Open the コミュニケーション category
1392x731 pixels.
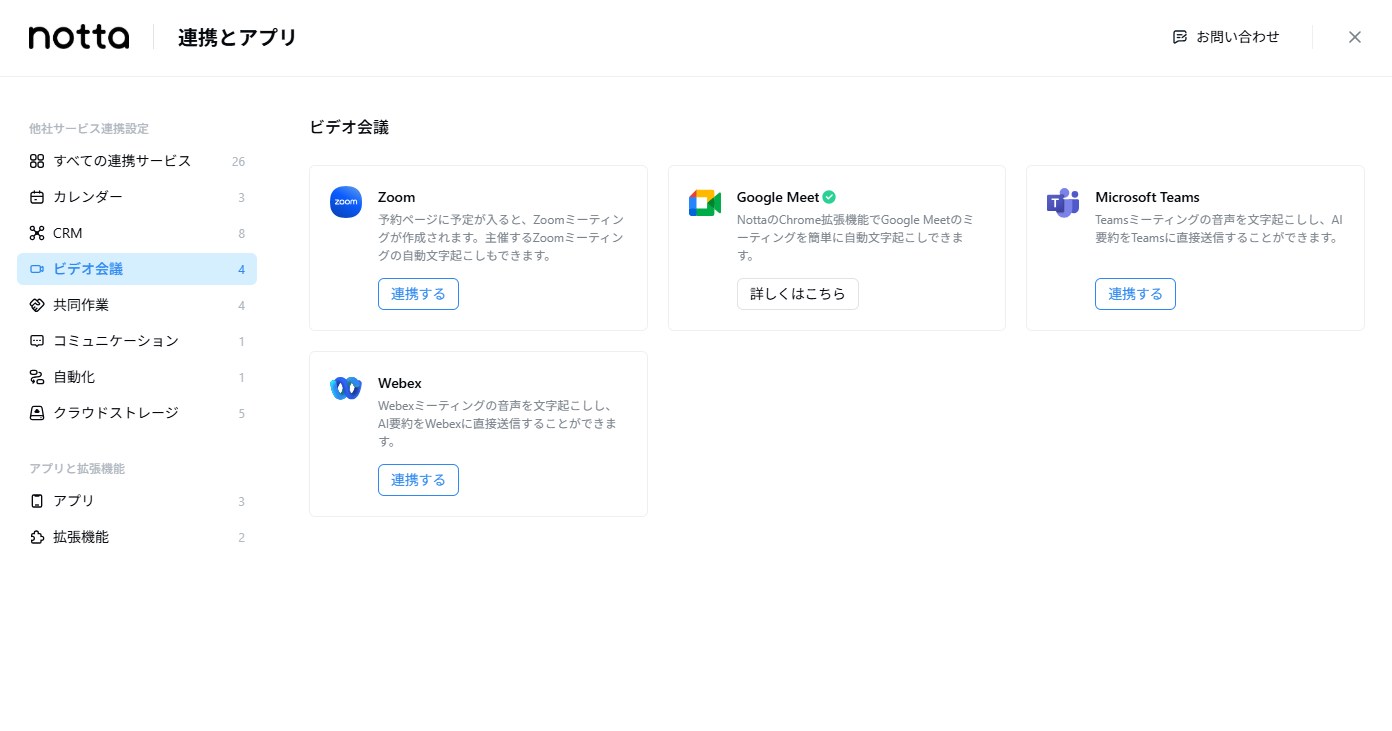tap(137, 341)
